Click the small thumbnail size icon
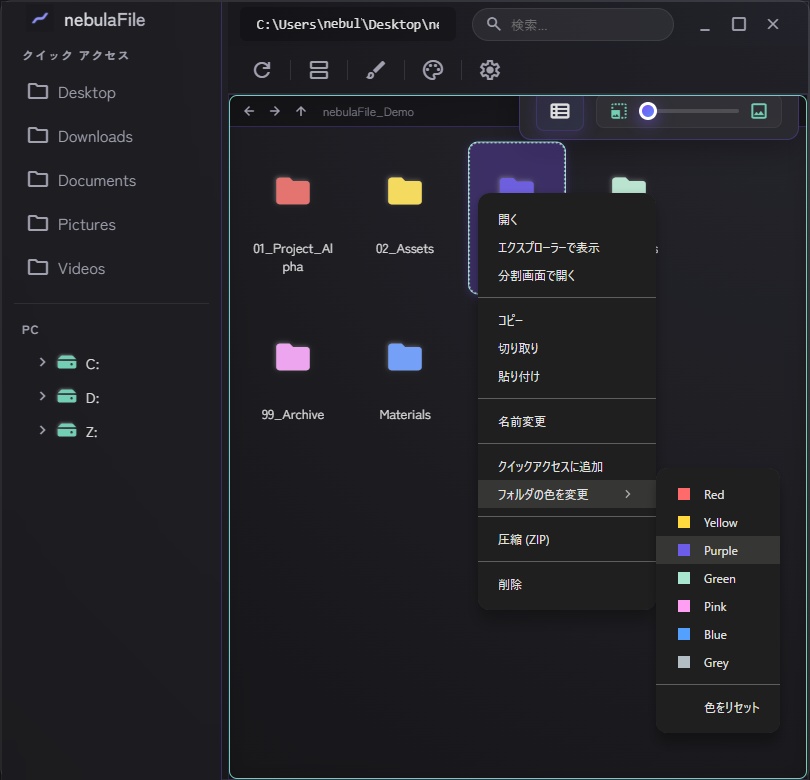This screenshot has width=810, height=780. (618, 111)
